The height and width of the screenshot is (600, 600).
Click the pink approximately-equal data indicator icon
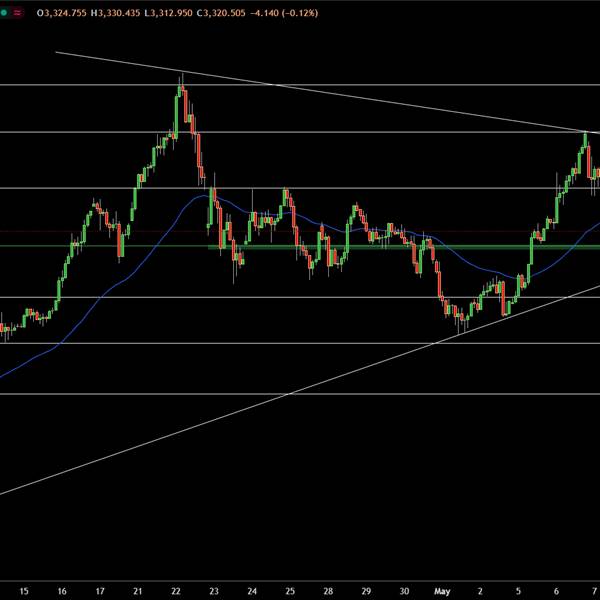(x=18, y=13)
